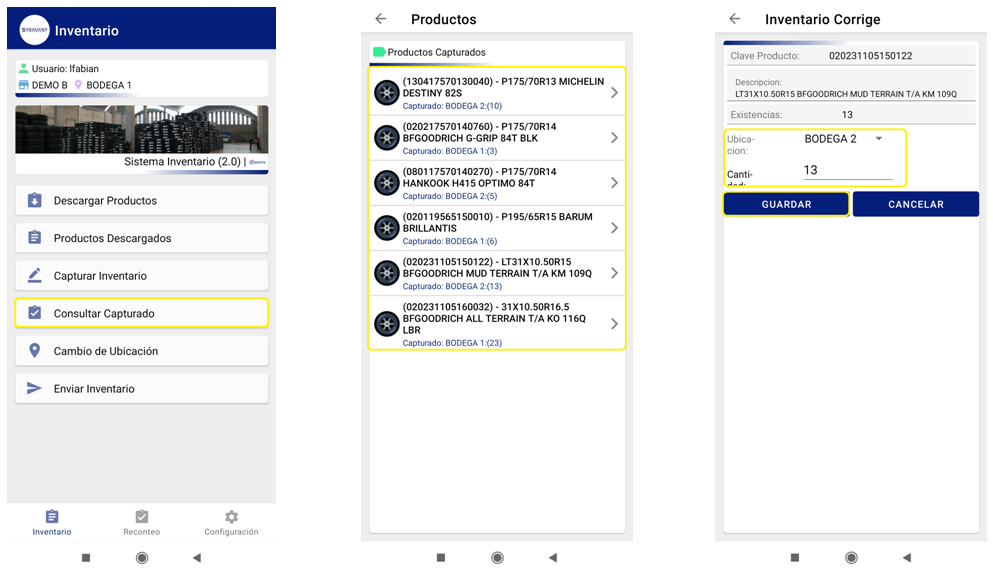
Task: Open the Consultar Capturado menu option
Action: (x=142, y=313)
